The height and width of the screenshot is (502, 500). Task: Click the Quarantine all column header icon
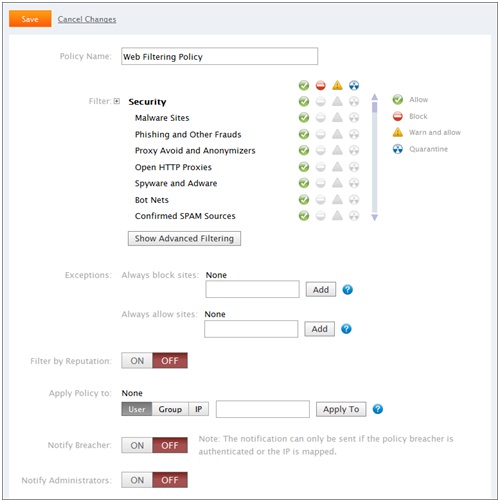point(354,85)
